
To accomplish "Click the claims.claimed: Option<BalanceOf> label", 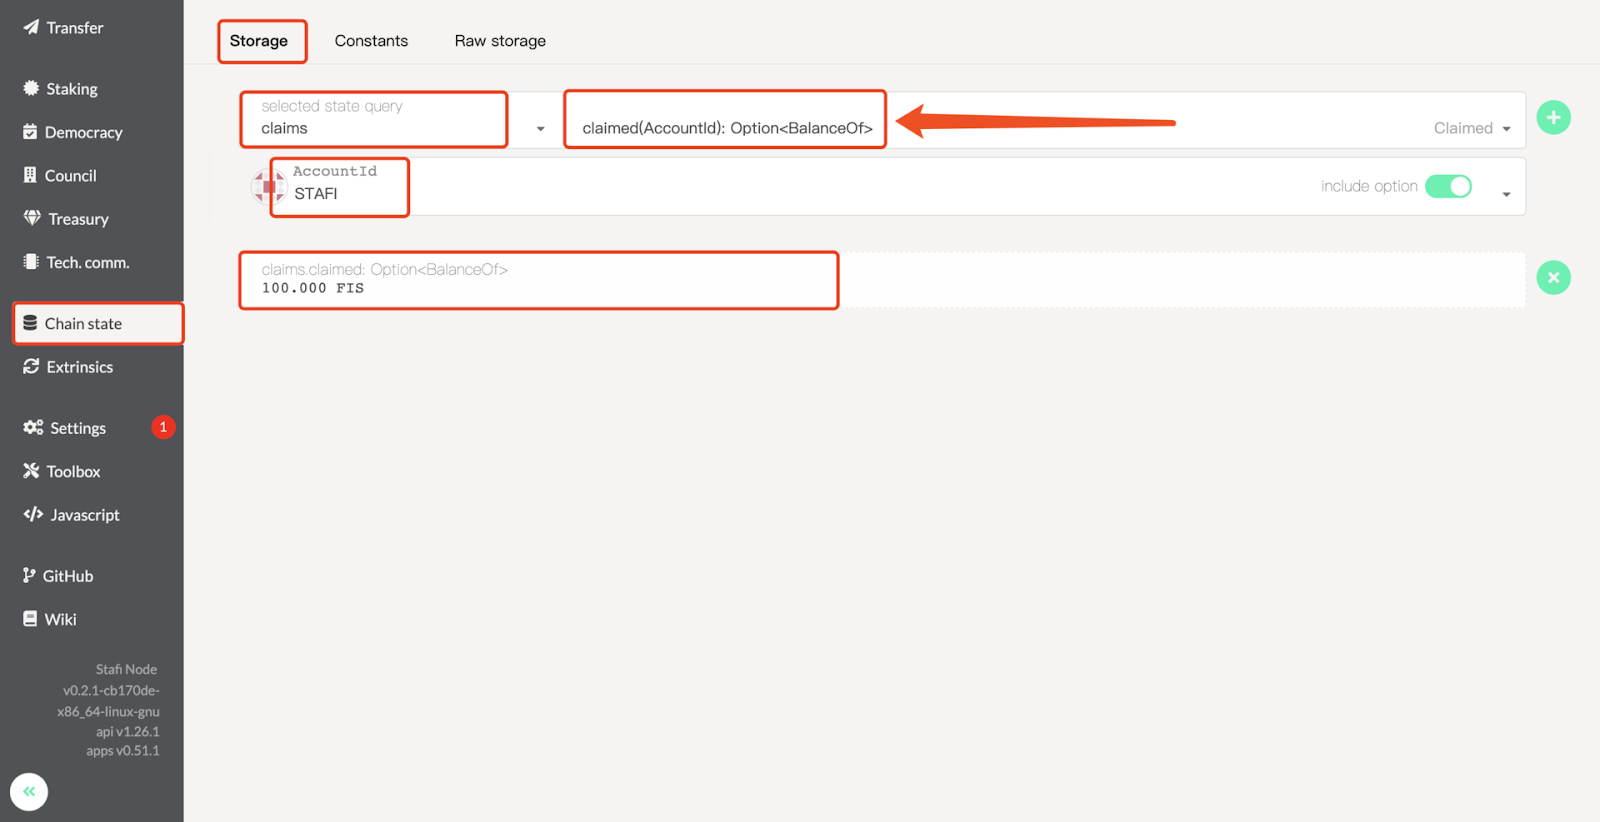I will point(385,269).
